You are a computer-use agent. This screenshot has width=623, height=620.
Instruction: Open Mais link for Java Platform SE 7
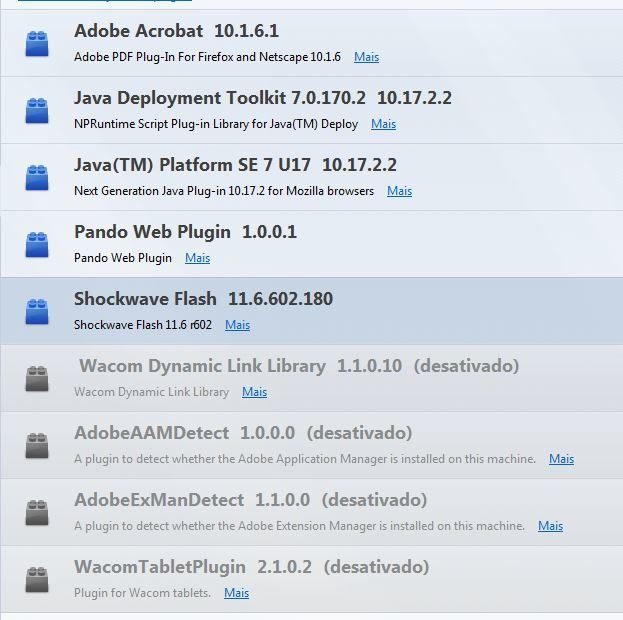coord(399,191)
